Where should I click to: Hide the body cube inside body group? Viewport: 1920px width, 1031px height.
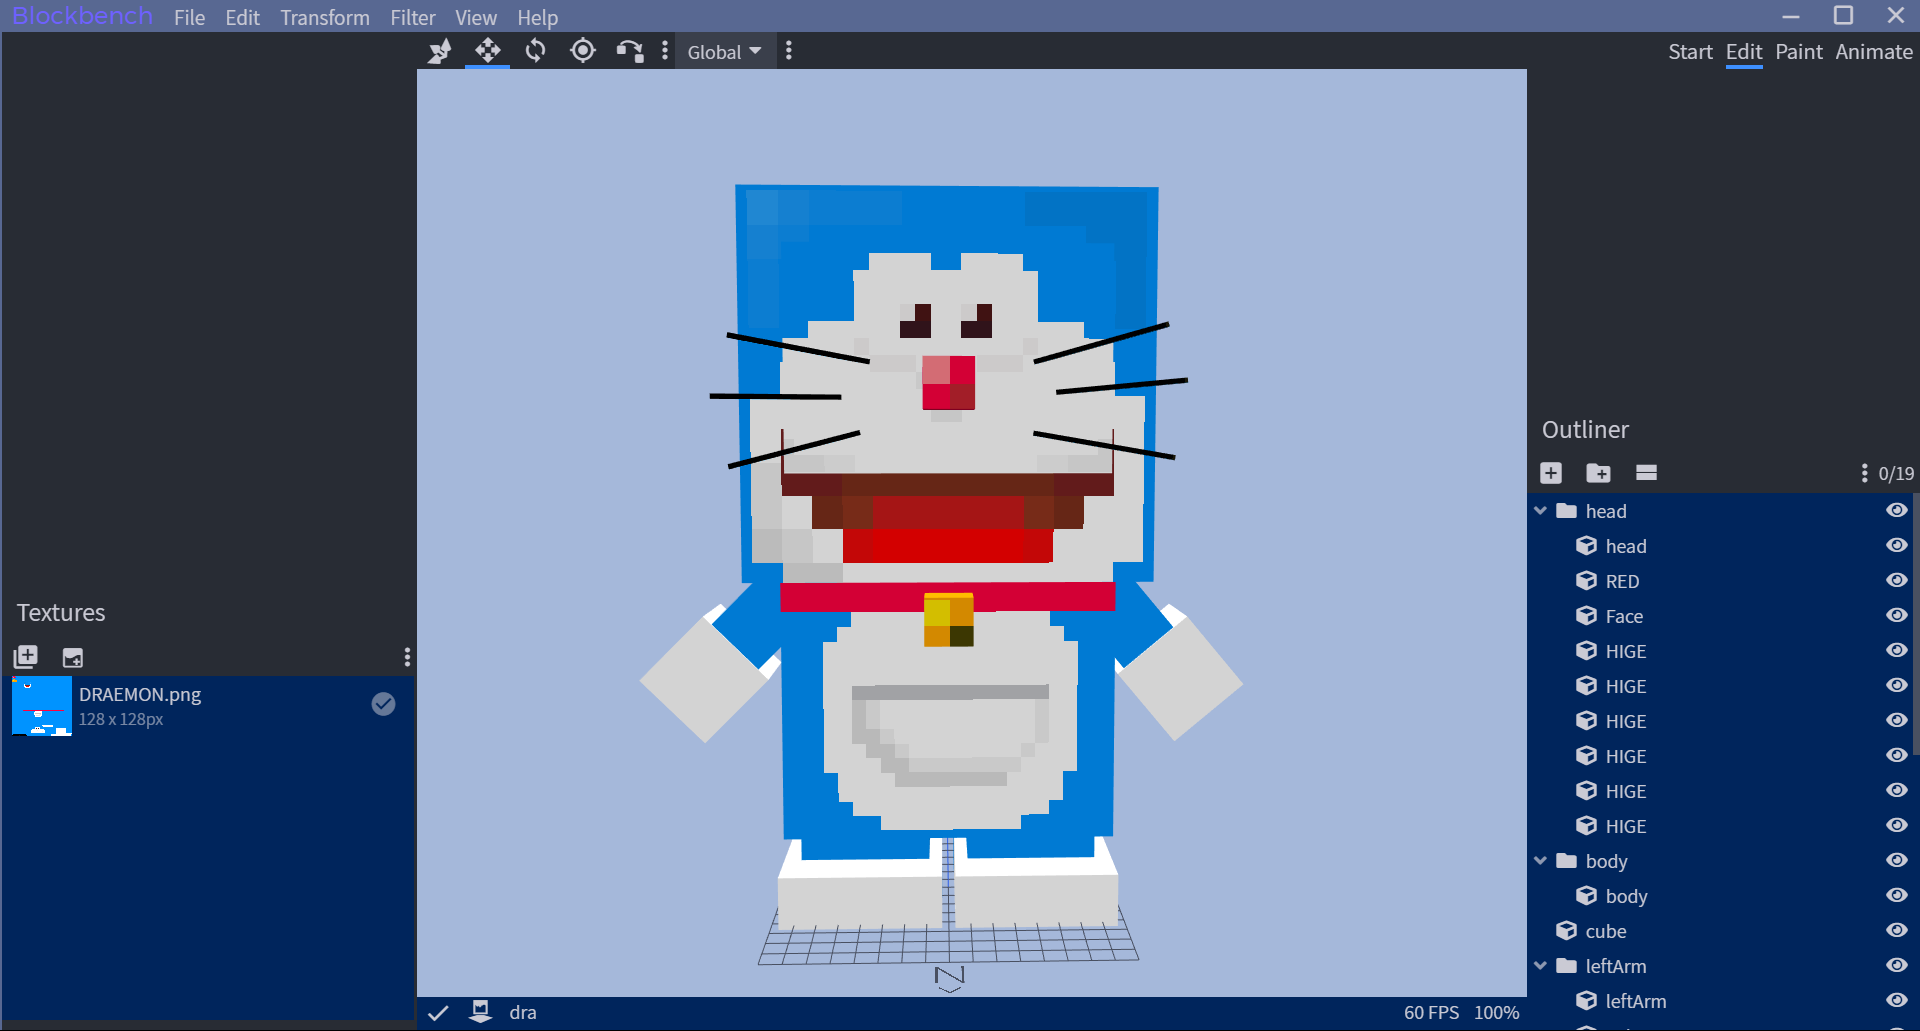click(x=1896, y=896)
